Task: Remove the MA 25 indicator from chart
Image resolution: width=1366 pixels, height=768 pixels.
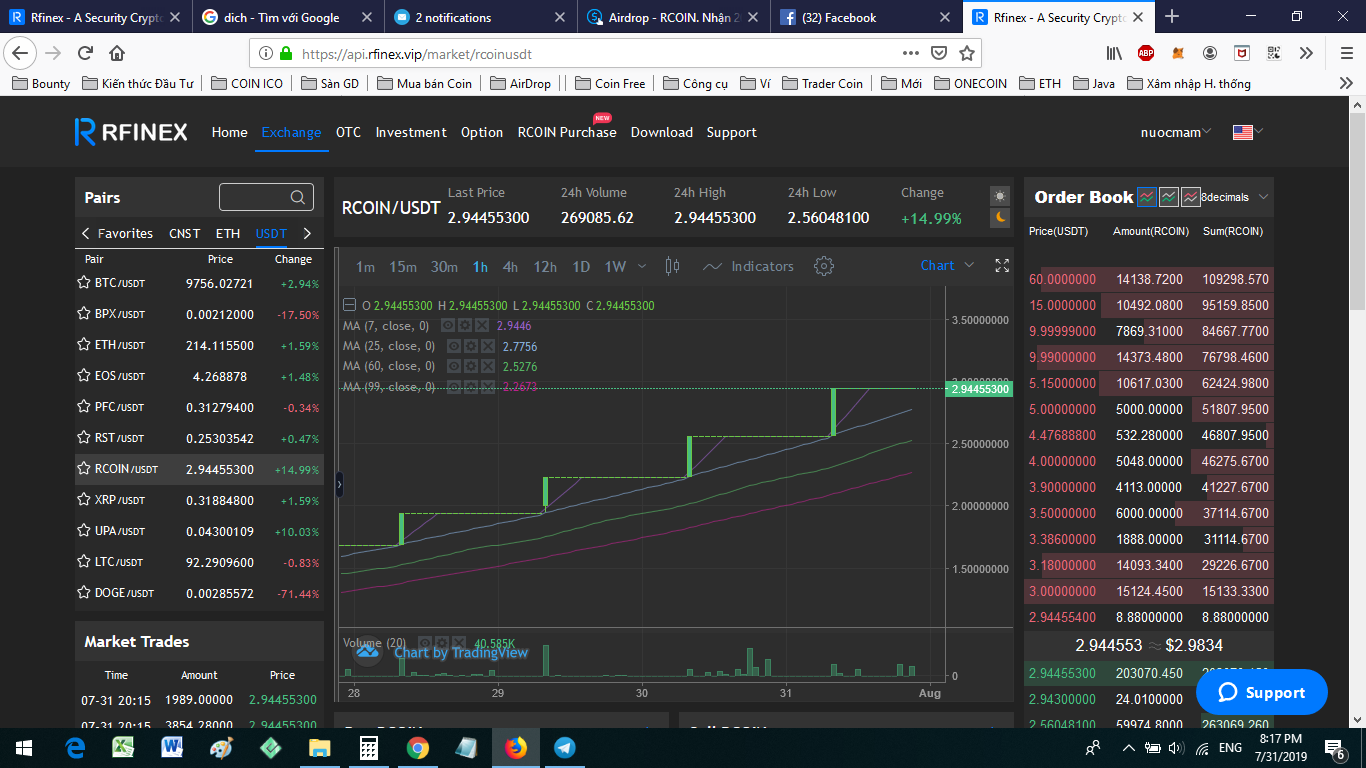Action: click(x=487, y=346)
